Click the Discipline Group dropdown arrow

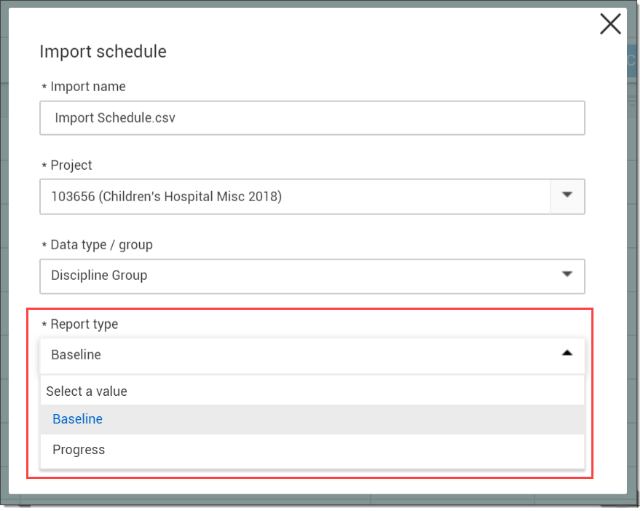tap(567, 275)
